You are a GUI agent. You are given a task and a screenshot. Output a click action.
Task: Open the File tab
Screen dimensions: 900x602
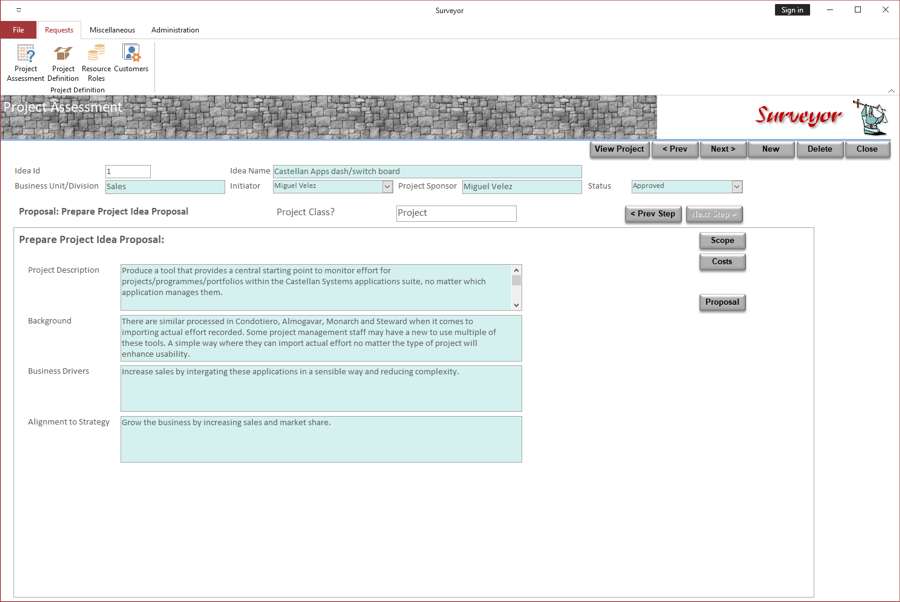[18, 30]
